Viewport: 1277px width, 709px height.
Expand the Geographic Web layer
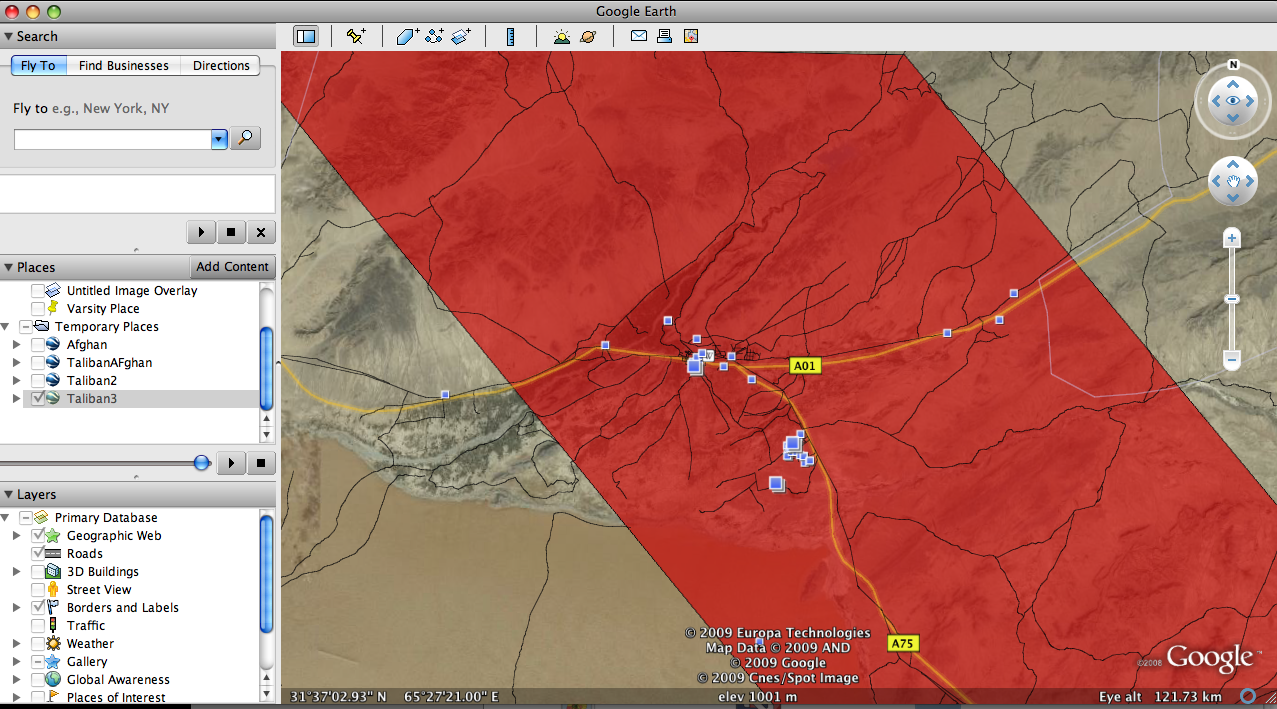(x=16, y=536)
